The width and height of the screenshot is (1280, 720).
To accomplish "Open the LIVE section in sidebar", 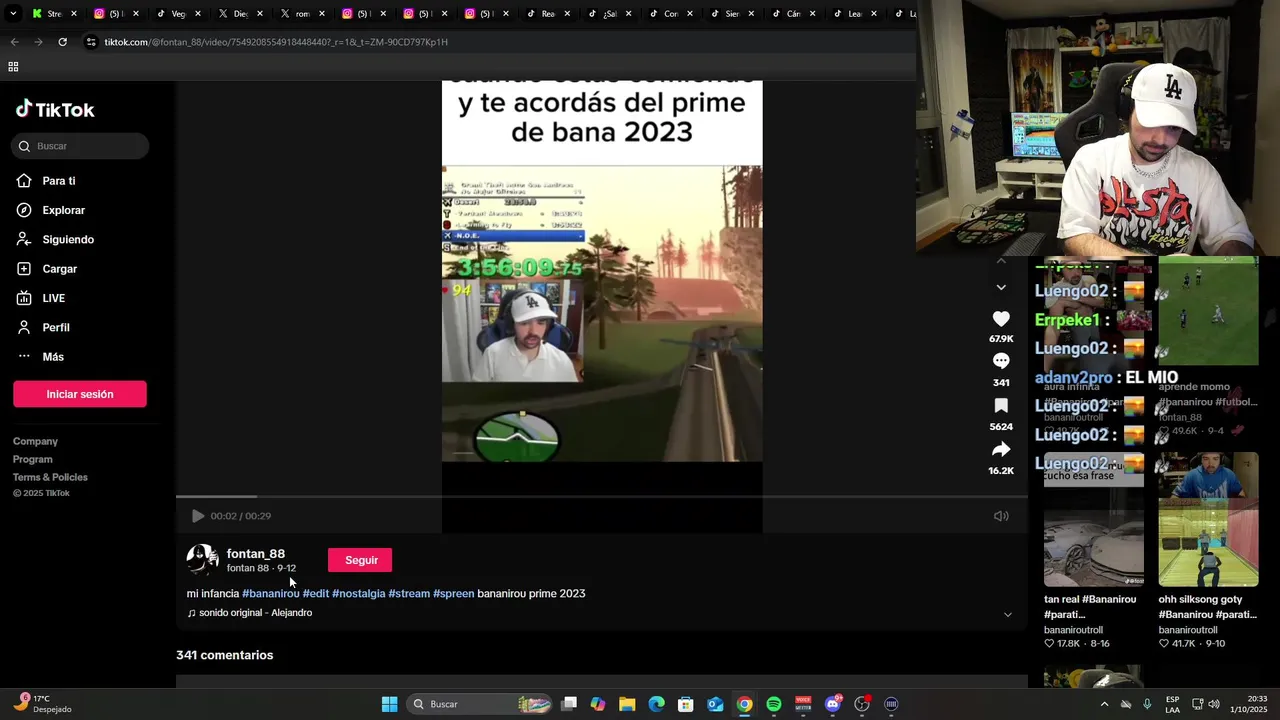I will 41,298.
